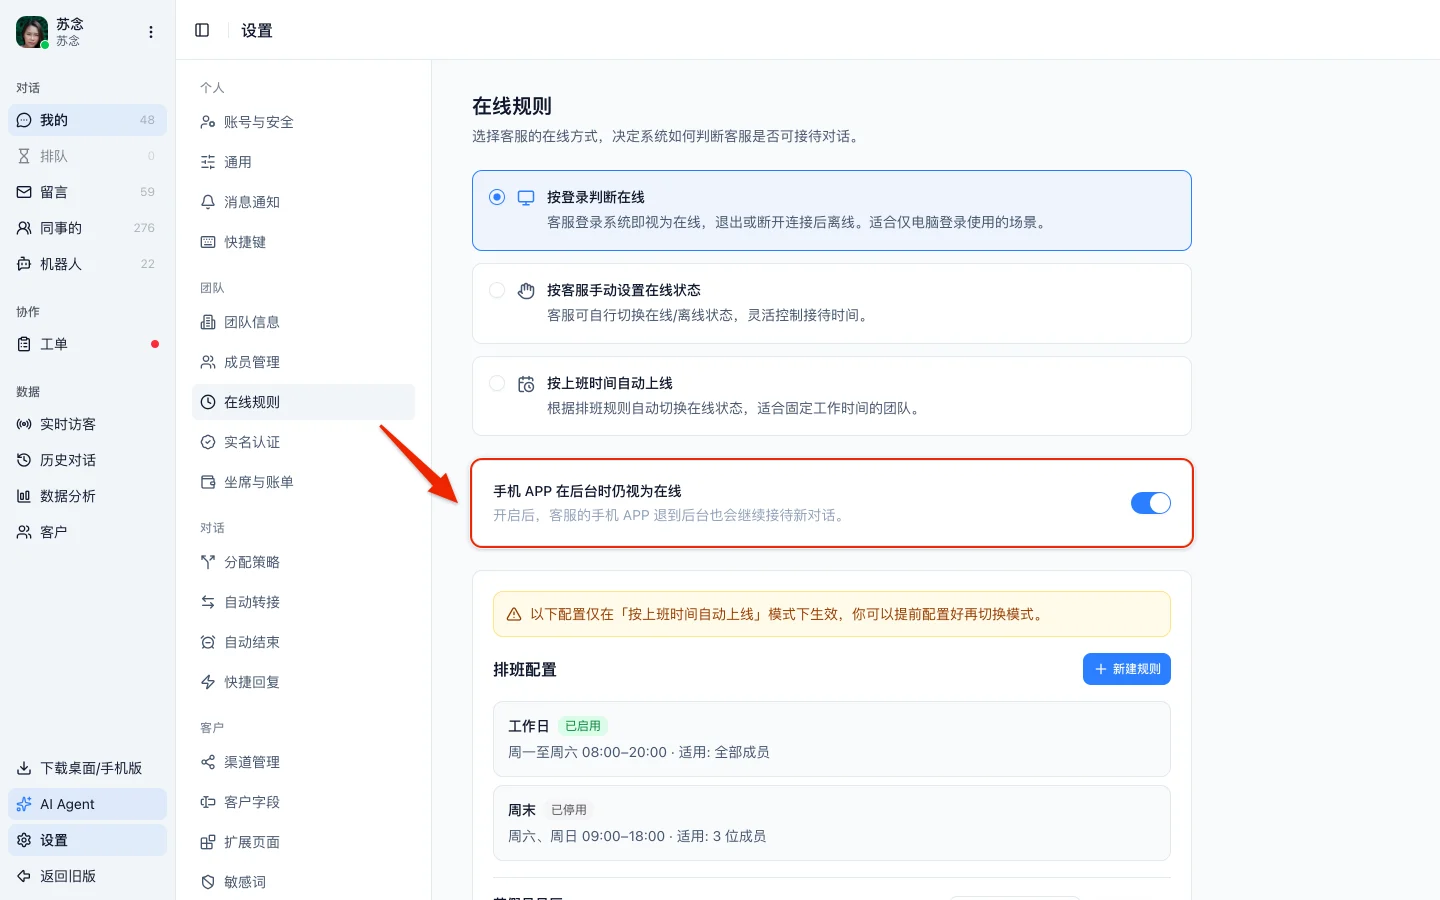Open 数据分析 chart icon

(x=24, y=496)
